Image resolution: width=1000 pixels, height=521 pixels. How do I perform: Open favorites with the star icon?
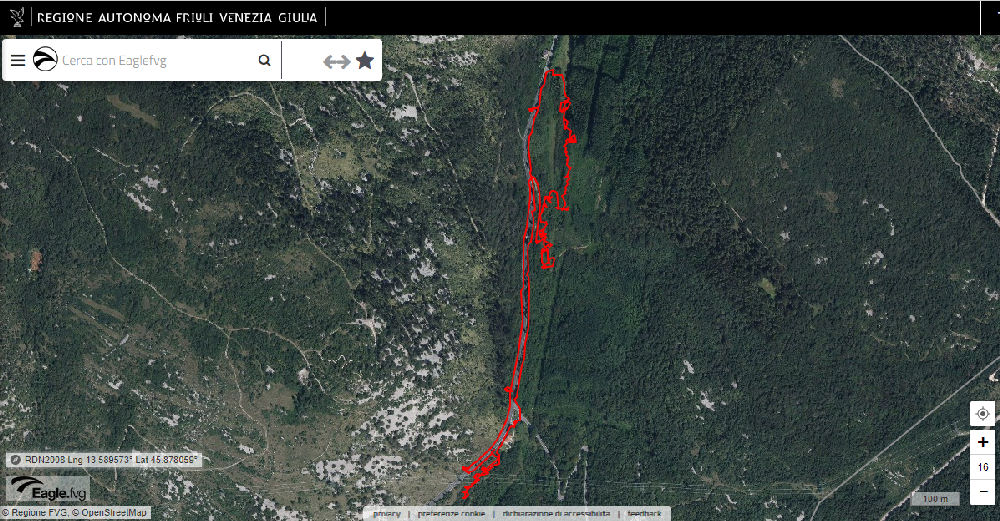point(365,61)
